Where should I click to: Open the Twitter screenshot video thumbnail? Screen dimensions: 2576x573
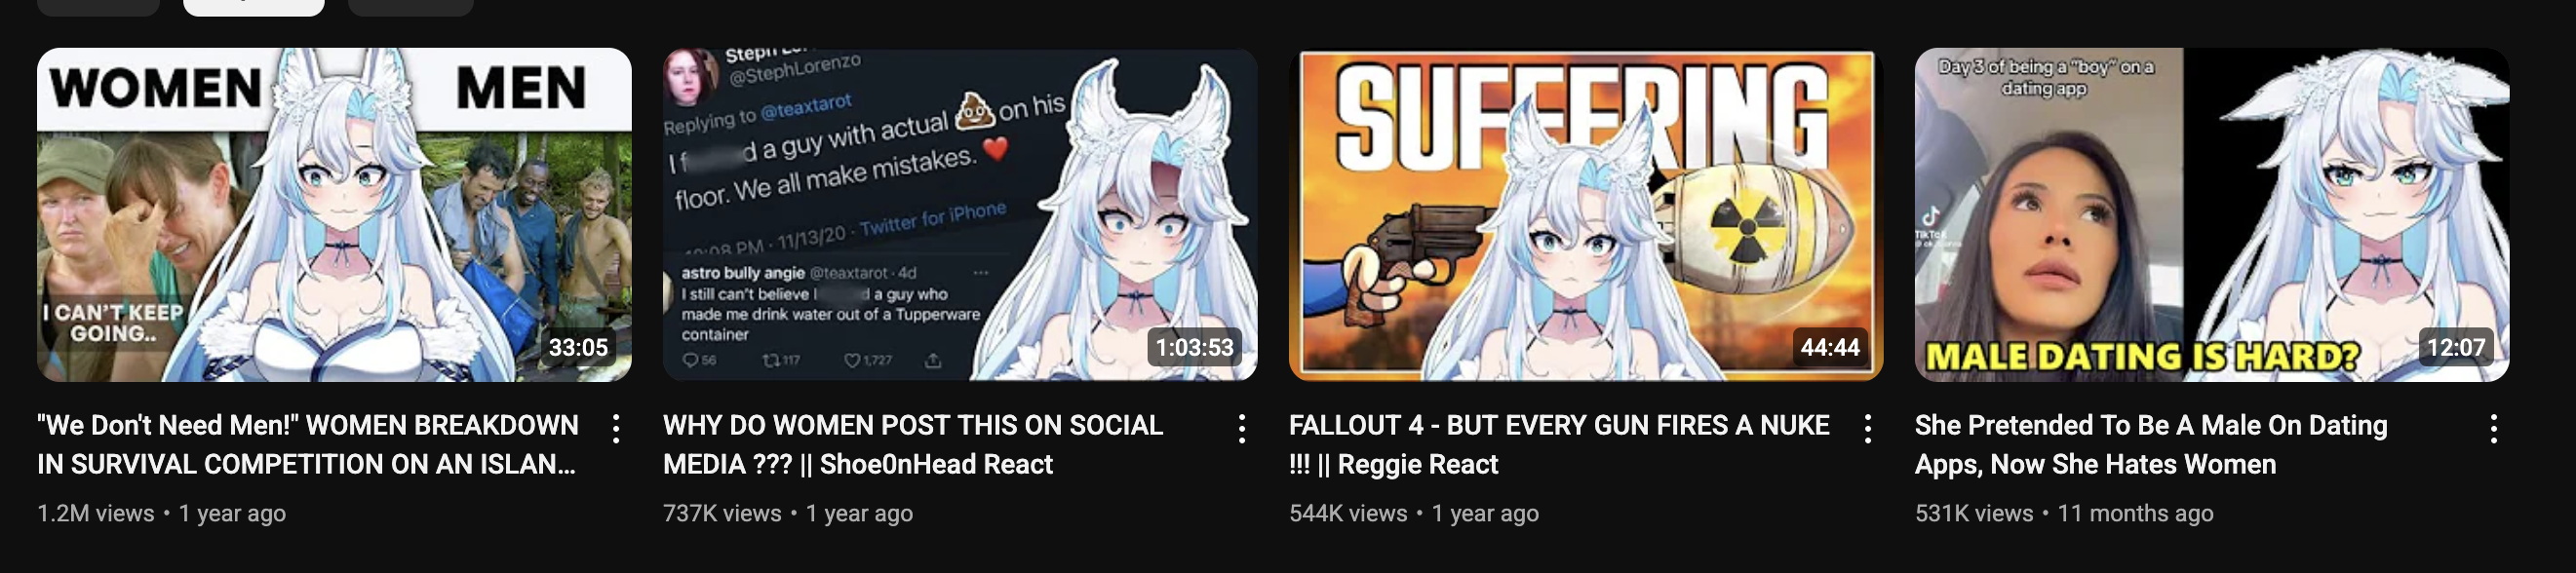coord(960,215)
